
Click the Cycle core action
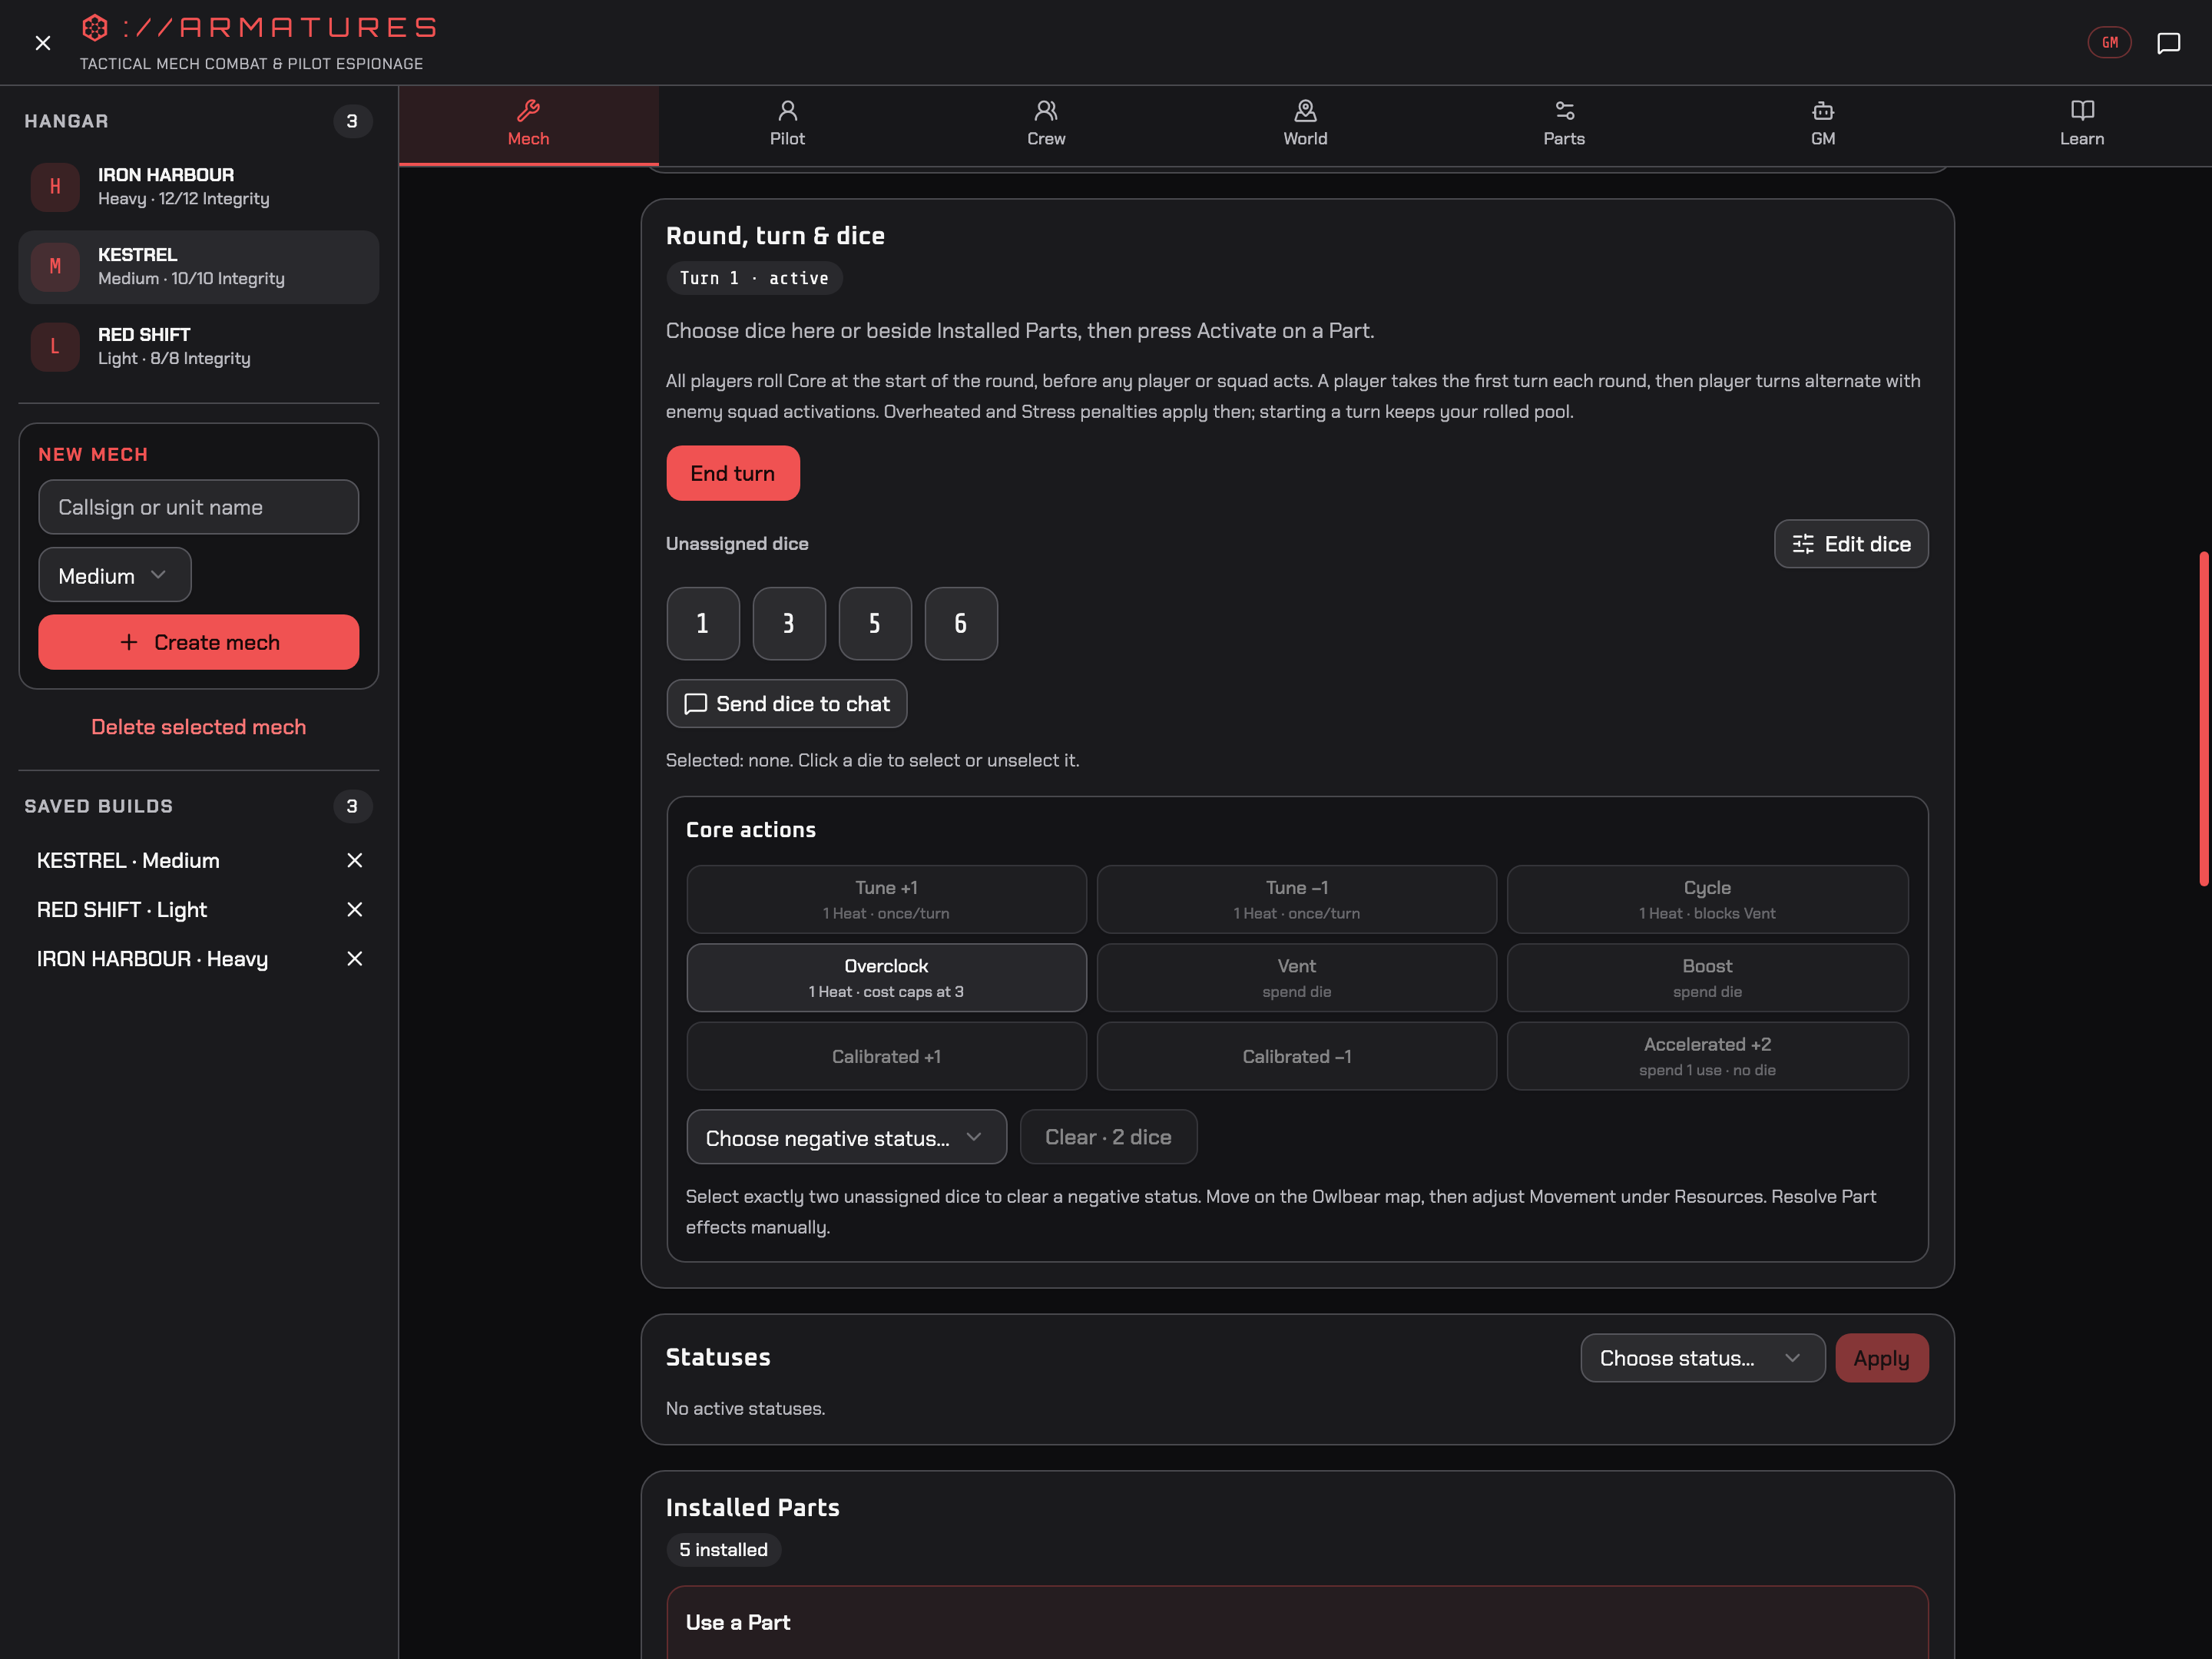(1707, 899)
